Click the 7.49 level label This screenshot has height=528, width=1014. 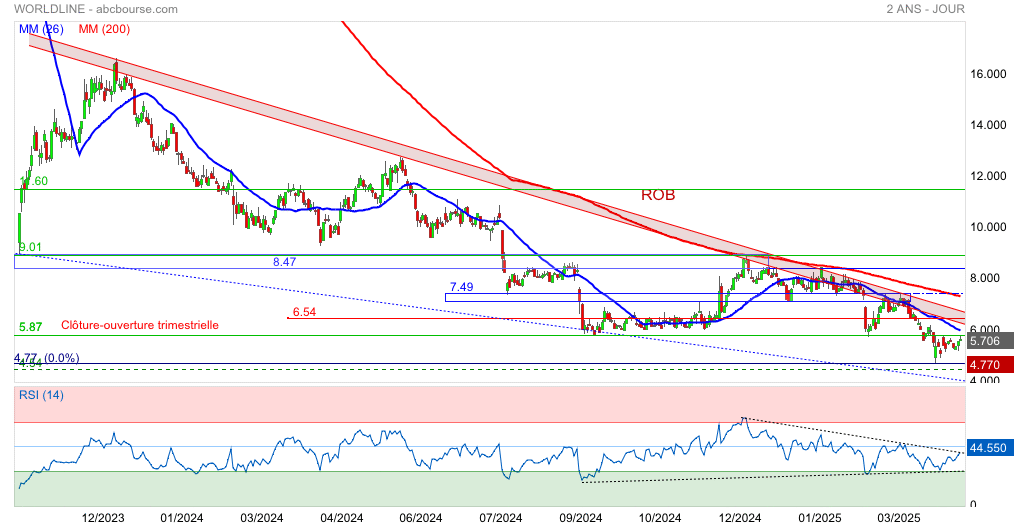[462, 287]
